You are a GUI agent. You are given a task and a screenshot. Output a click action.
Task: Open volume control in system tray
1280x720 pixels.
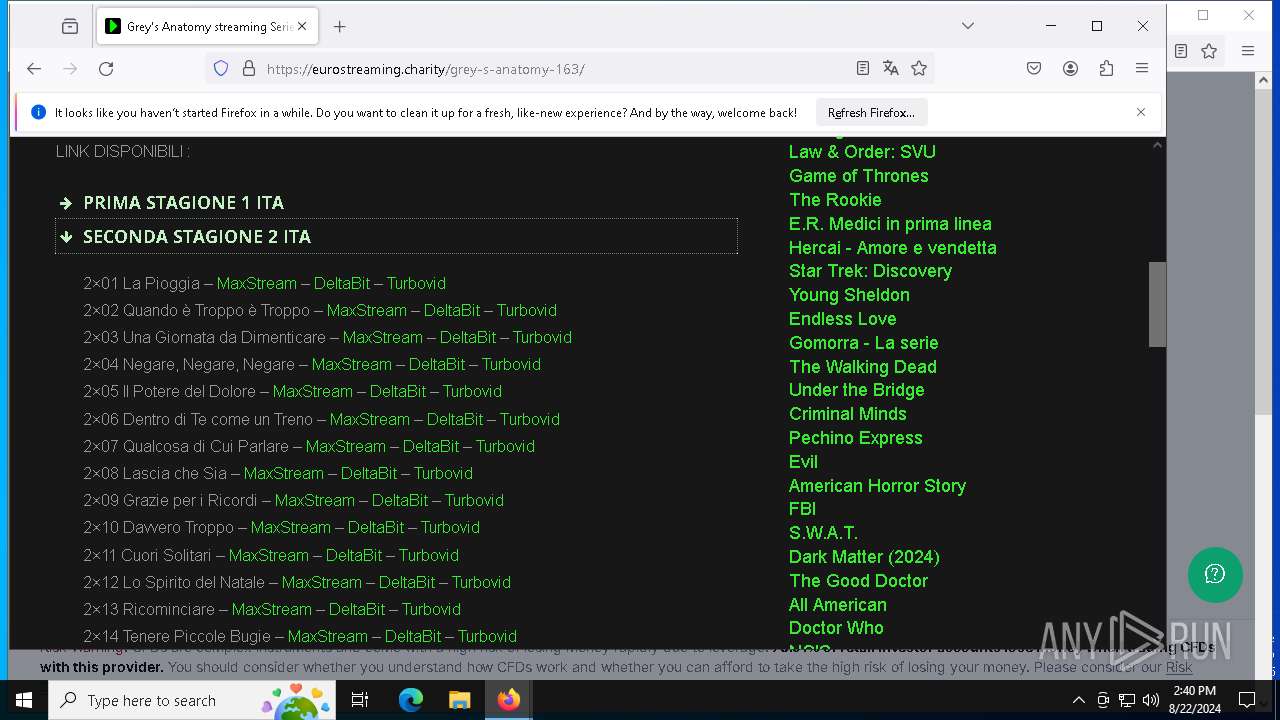tap(1151, 700)
